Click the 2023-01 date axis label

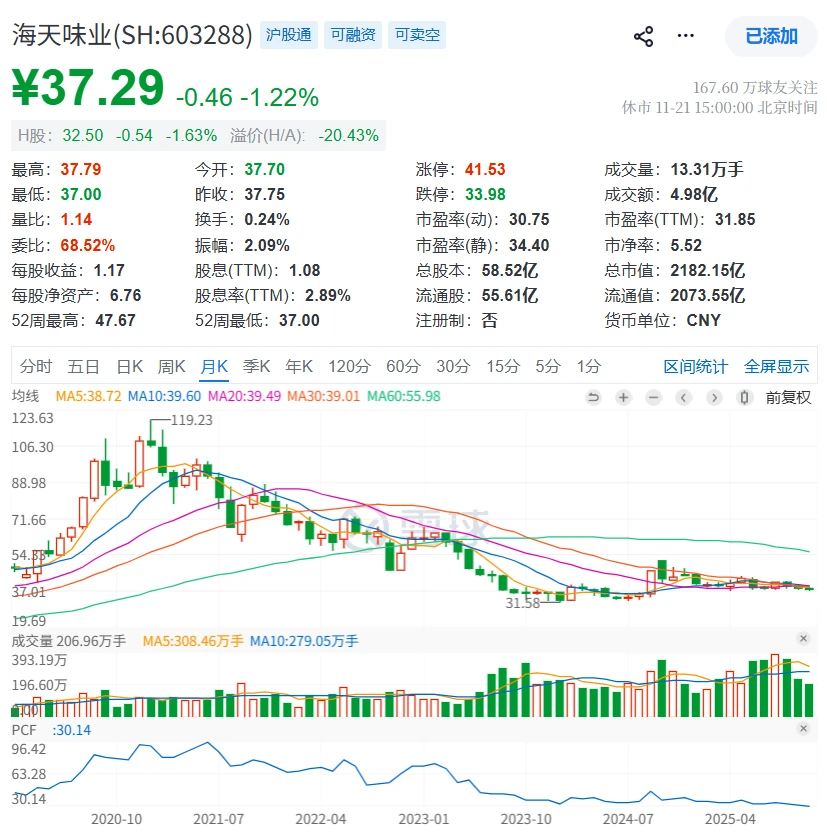tap(423, 819)
